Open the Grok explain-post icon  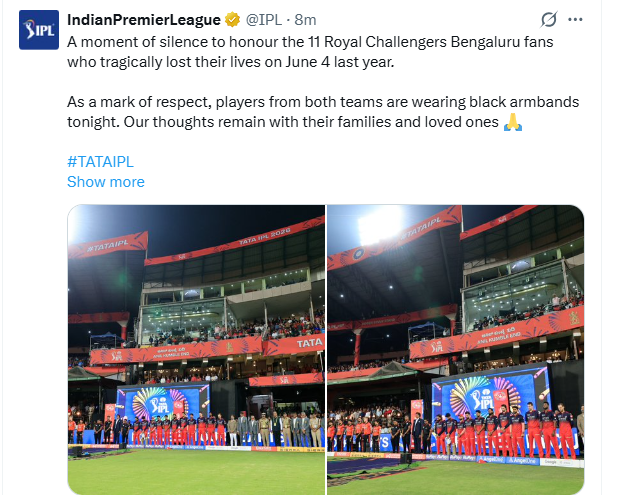(x=549, y=19)
